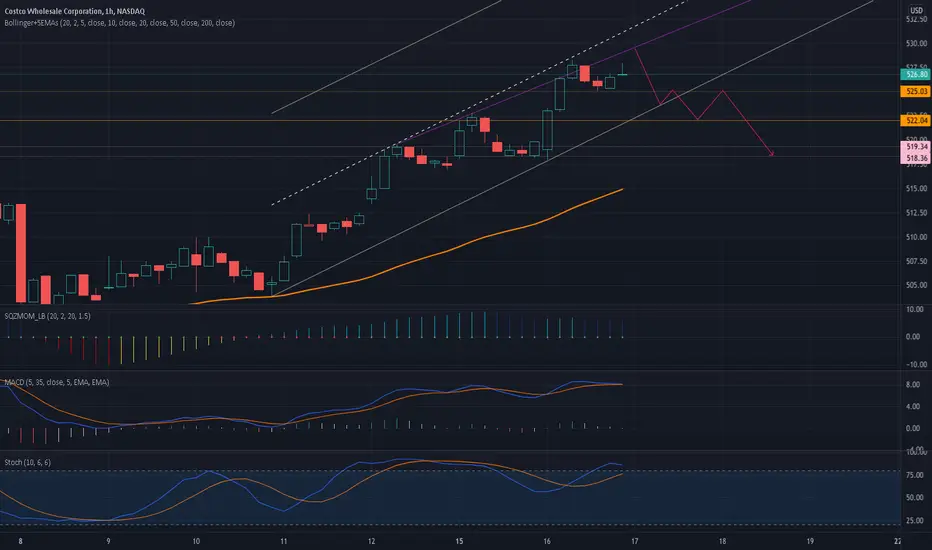The height and width of the screenshot is (550, 932).
Task: Click the 50.00 value on Stoch scale
Action: [x=915, y=498]
